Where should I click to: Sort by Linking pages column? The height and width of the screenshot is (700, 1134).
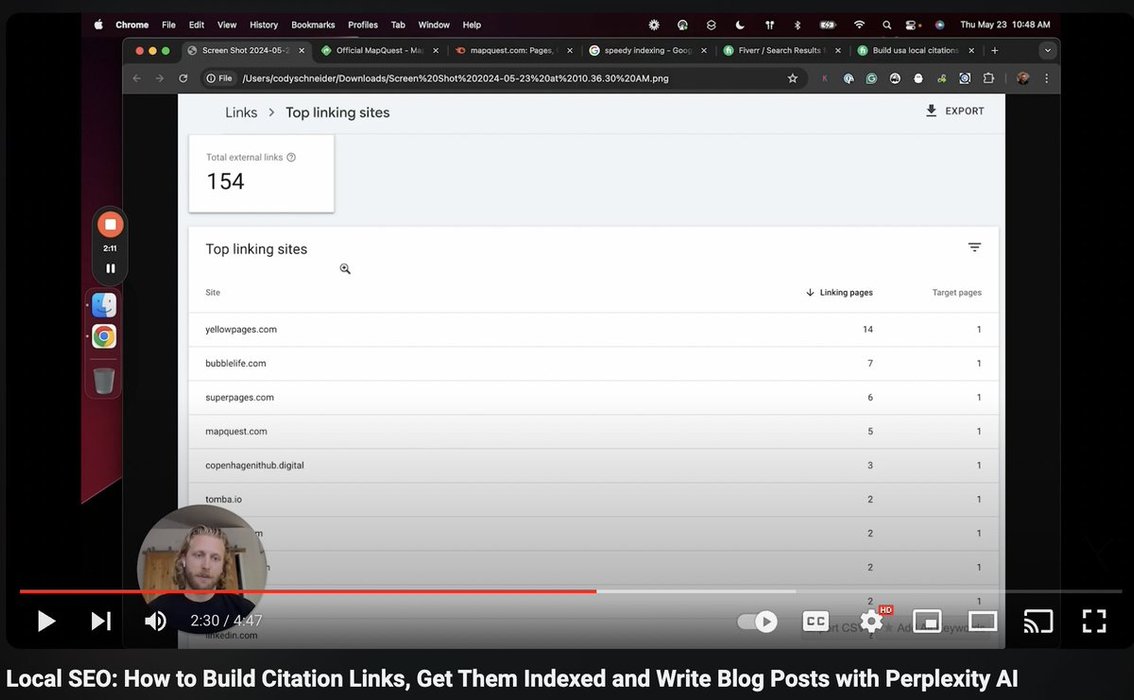[x=839, y=293]
